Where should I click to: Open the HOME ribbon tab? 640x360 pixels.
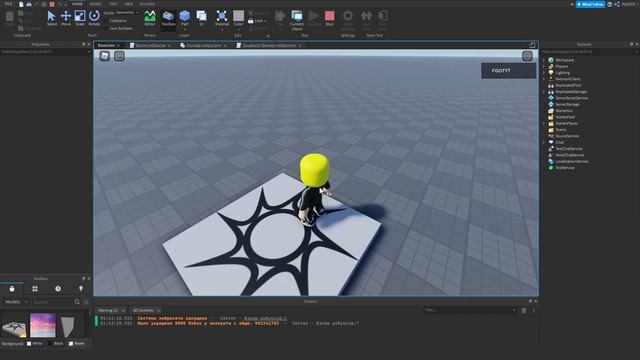pyautogui.click(x=77, y=4)
